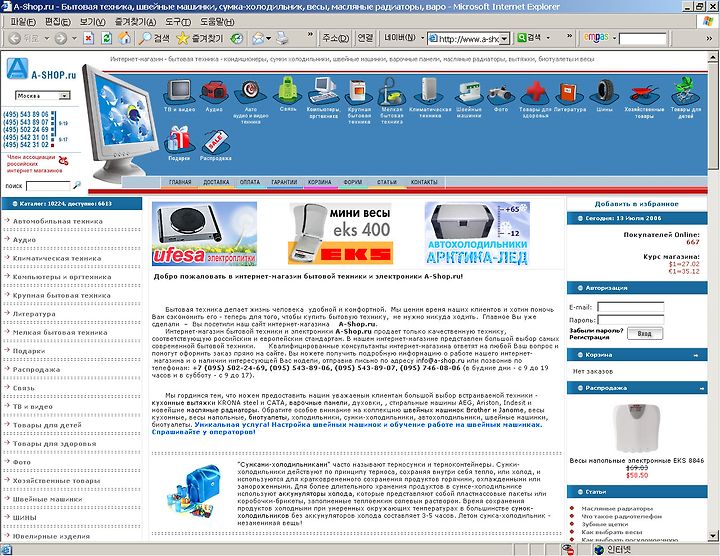Click the browser Home button

pos(124,38)
